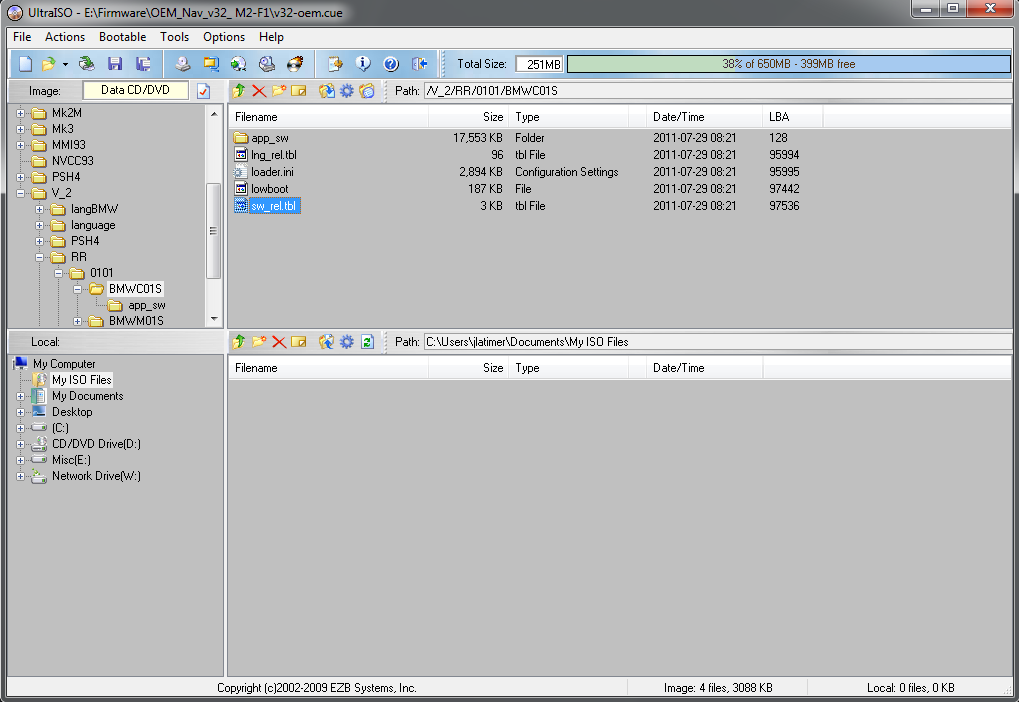
Task: Click the Data CD/DVD image type button
Action: pos(135,90)
